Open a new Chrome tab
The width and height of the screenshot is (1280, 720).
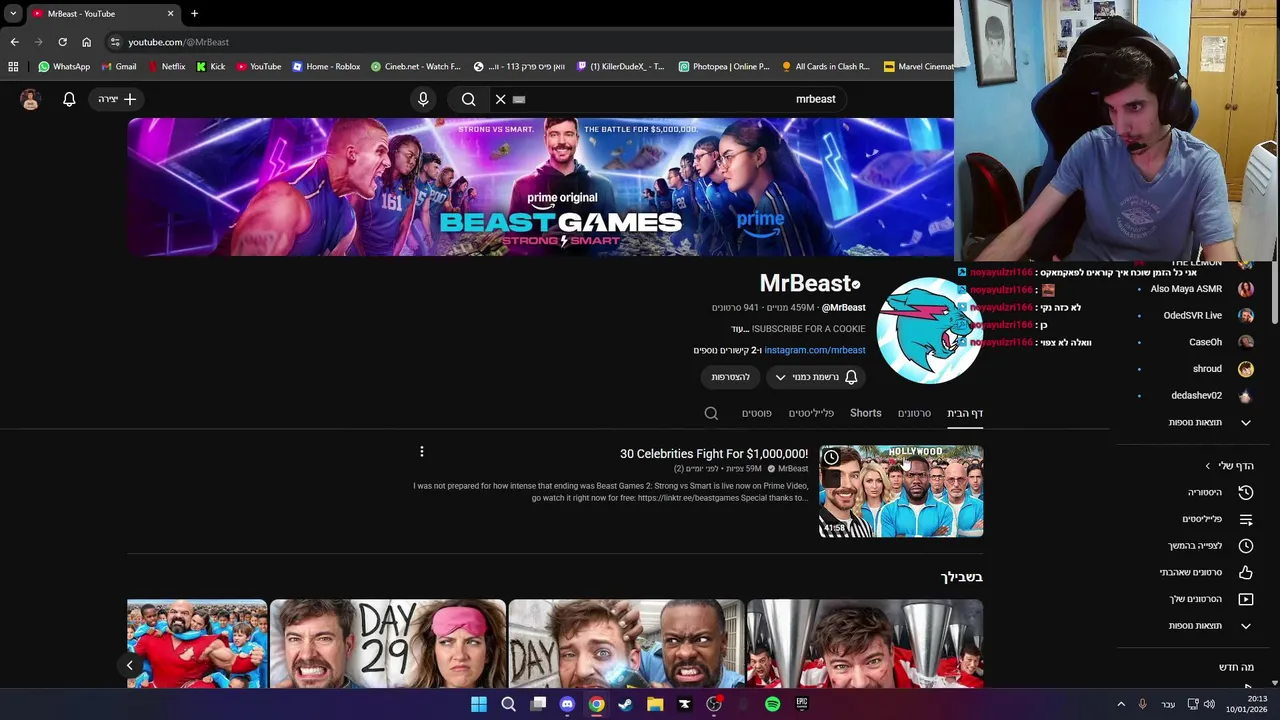coord(194,14)
